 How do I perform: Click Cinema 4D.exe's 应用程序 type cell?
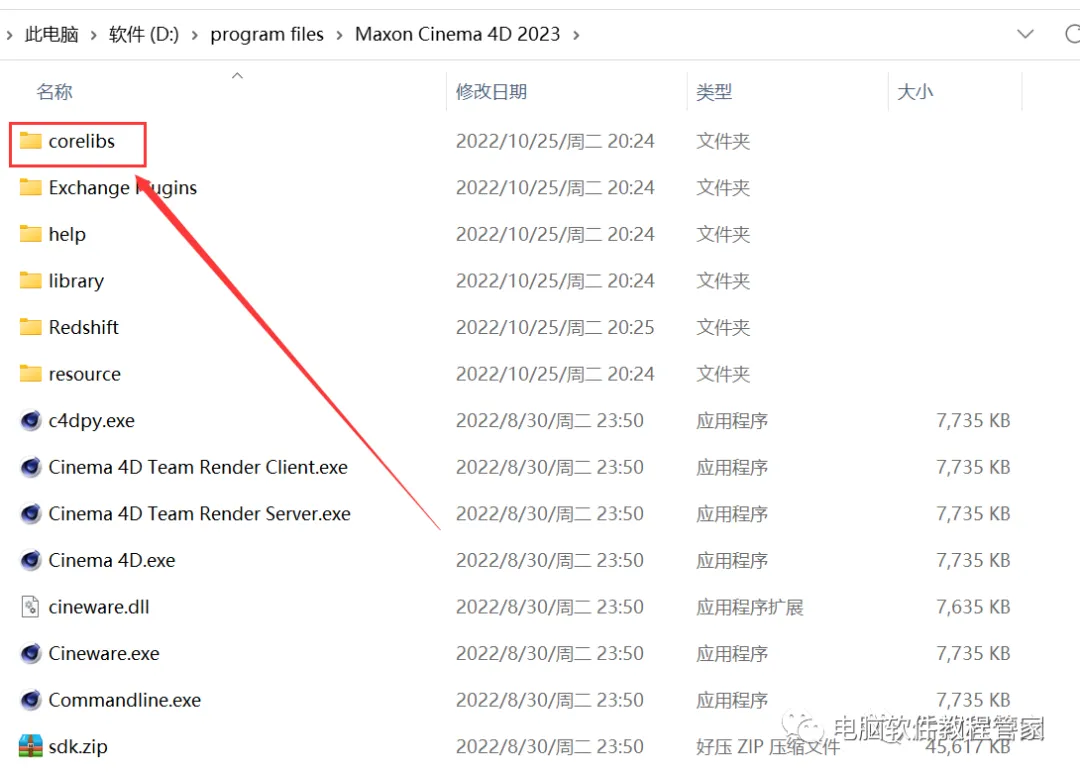coord(731,560)
